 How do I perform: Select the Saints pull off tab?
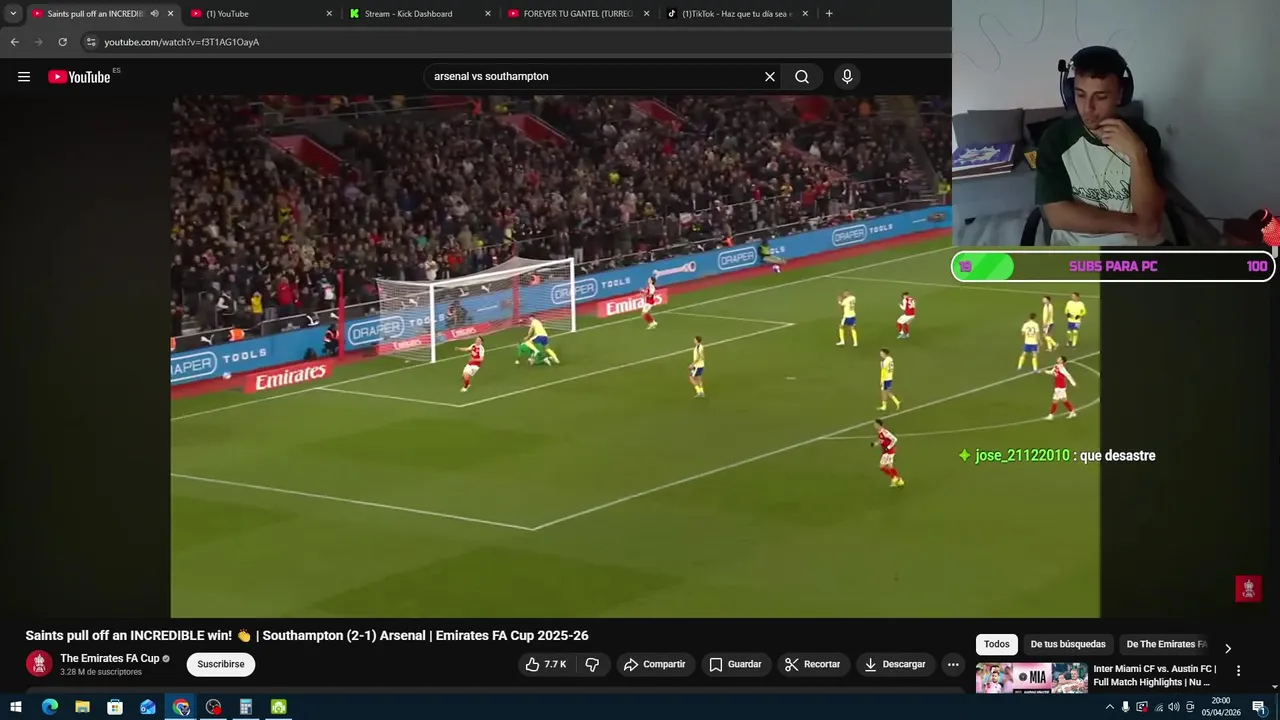95,13
